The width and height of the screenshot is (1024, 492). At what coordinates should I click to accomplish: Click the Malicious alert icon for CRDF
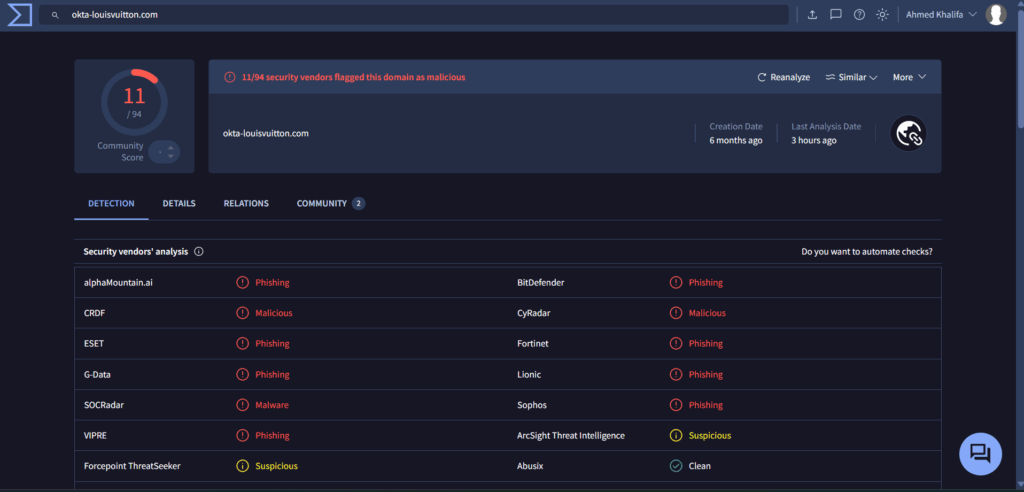(242, 313)
